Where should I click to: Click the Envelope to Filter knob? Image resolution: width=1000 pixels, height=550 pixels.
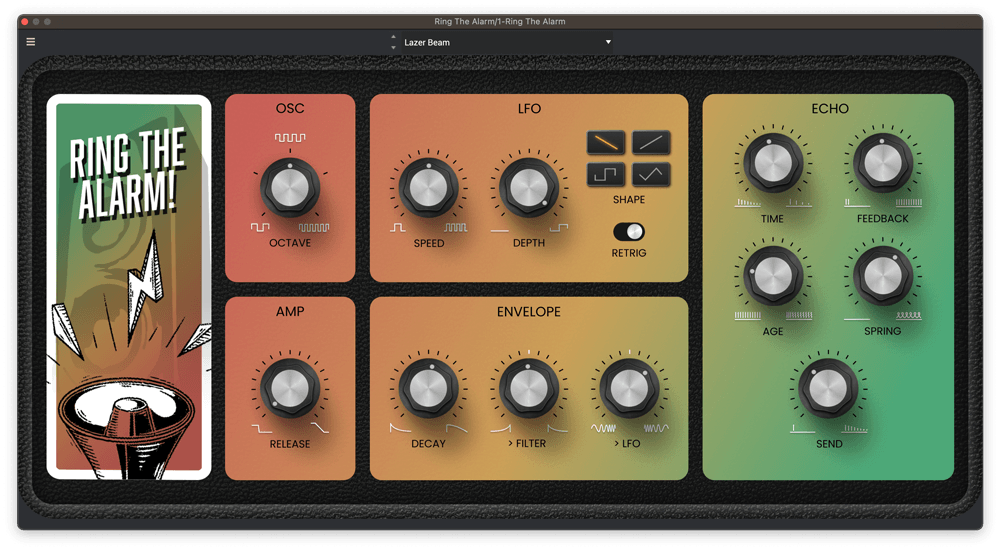coord(529,388)
